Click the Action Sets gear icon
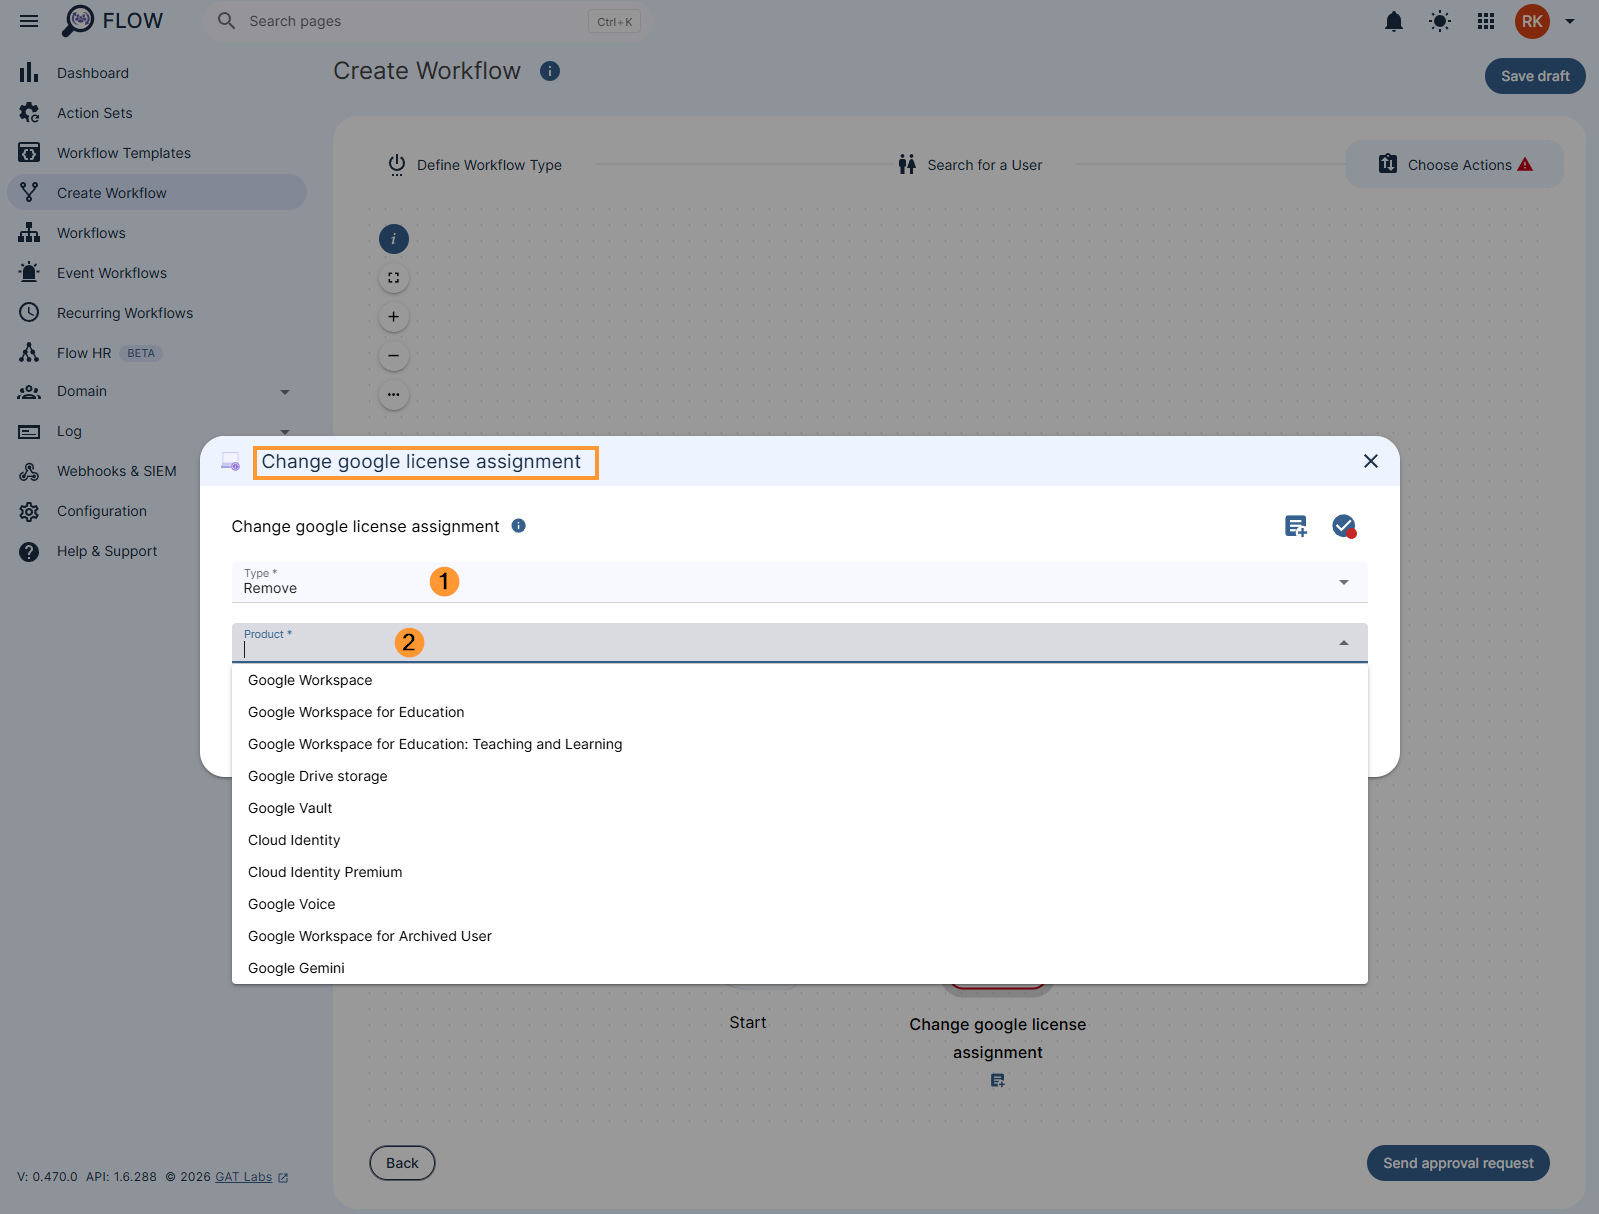Image resolution: width=1599 pixels, height=1214 pixels. pos(29,113)
